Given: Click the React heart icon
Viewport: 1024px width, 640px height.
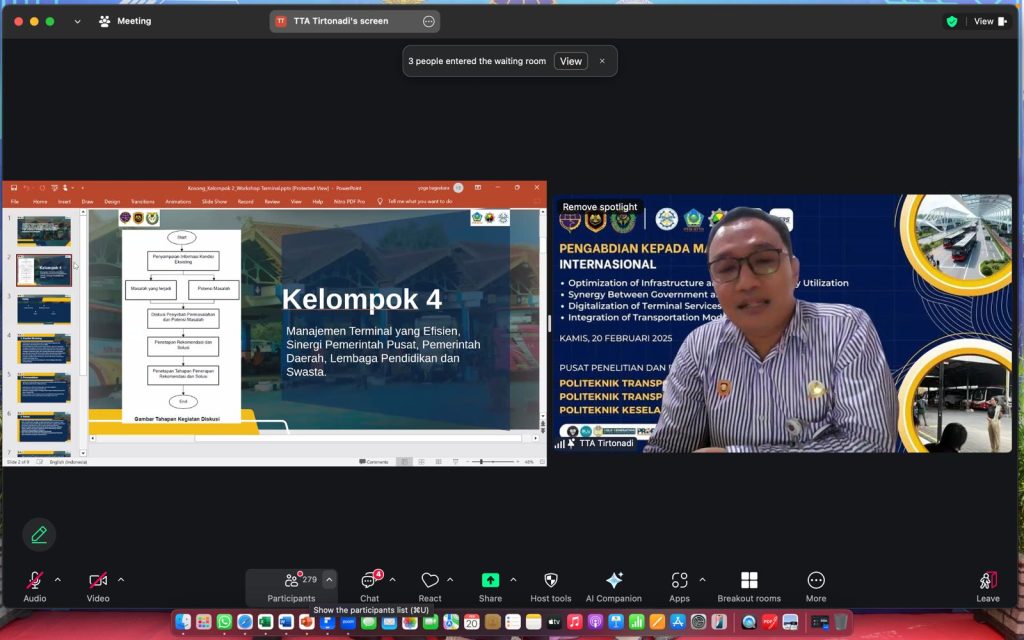Looking at the screenshot, I should (430, 586).
